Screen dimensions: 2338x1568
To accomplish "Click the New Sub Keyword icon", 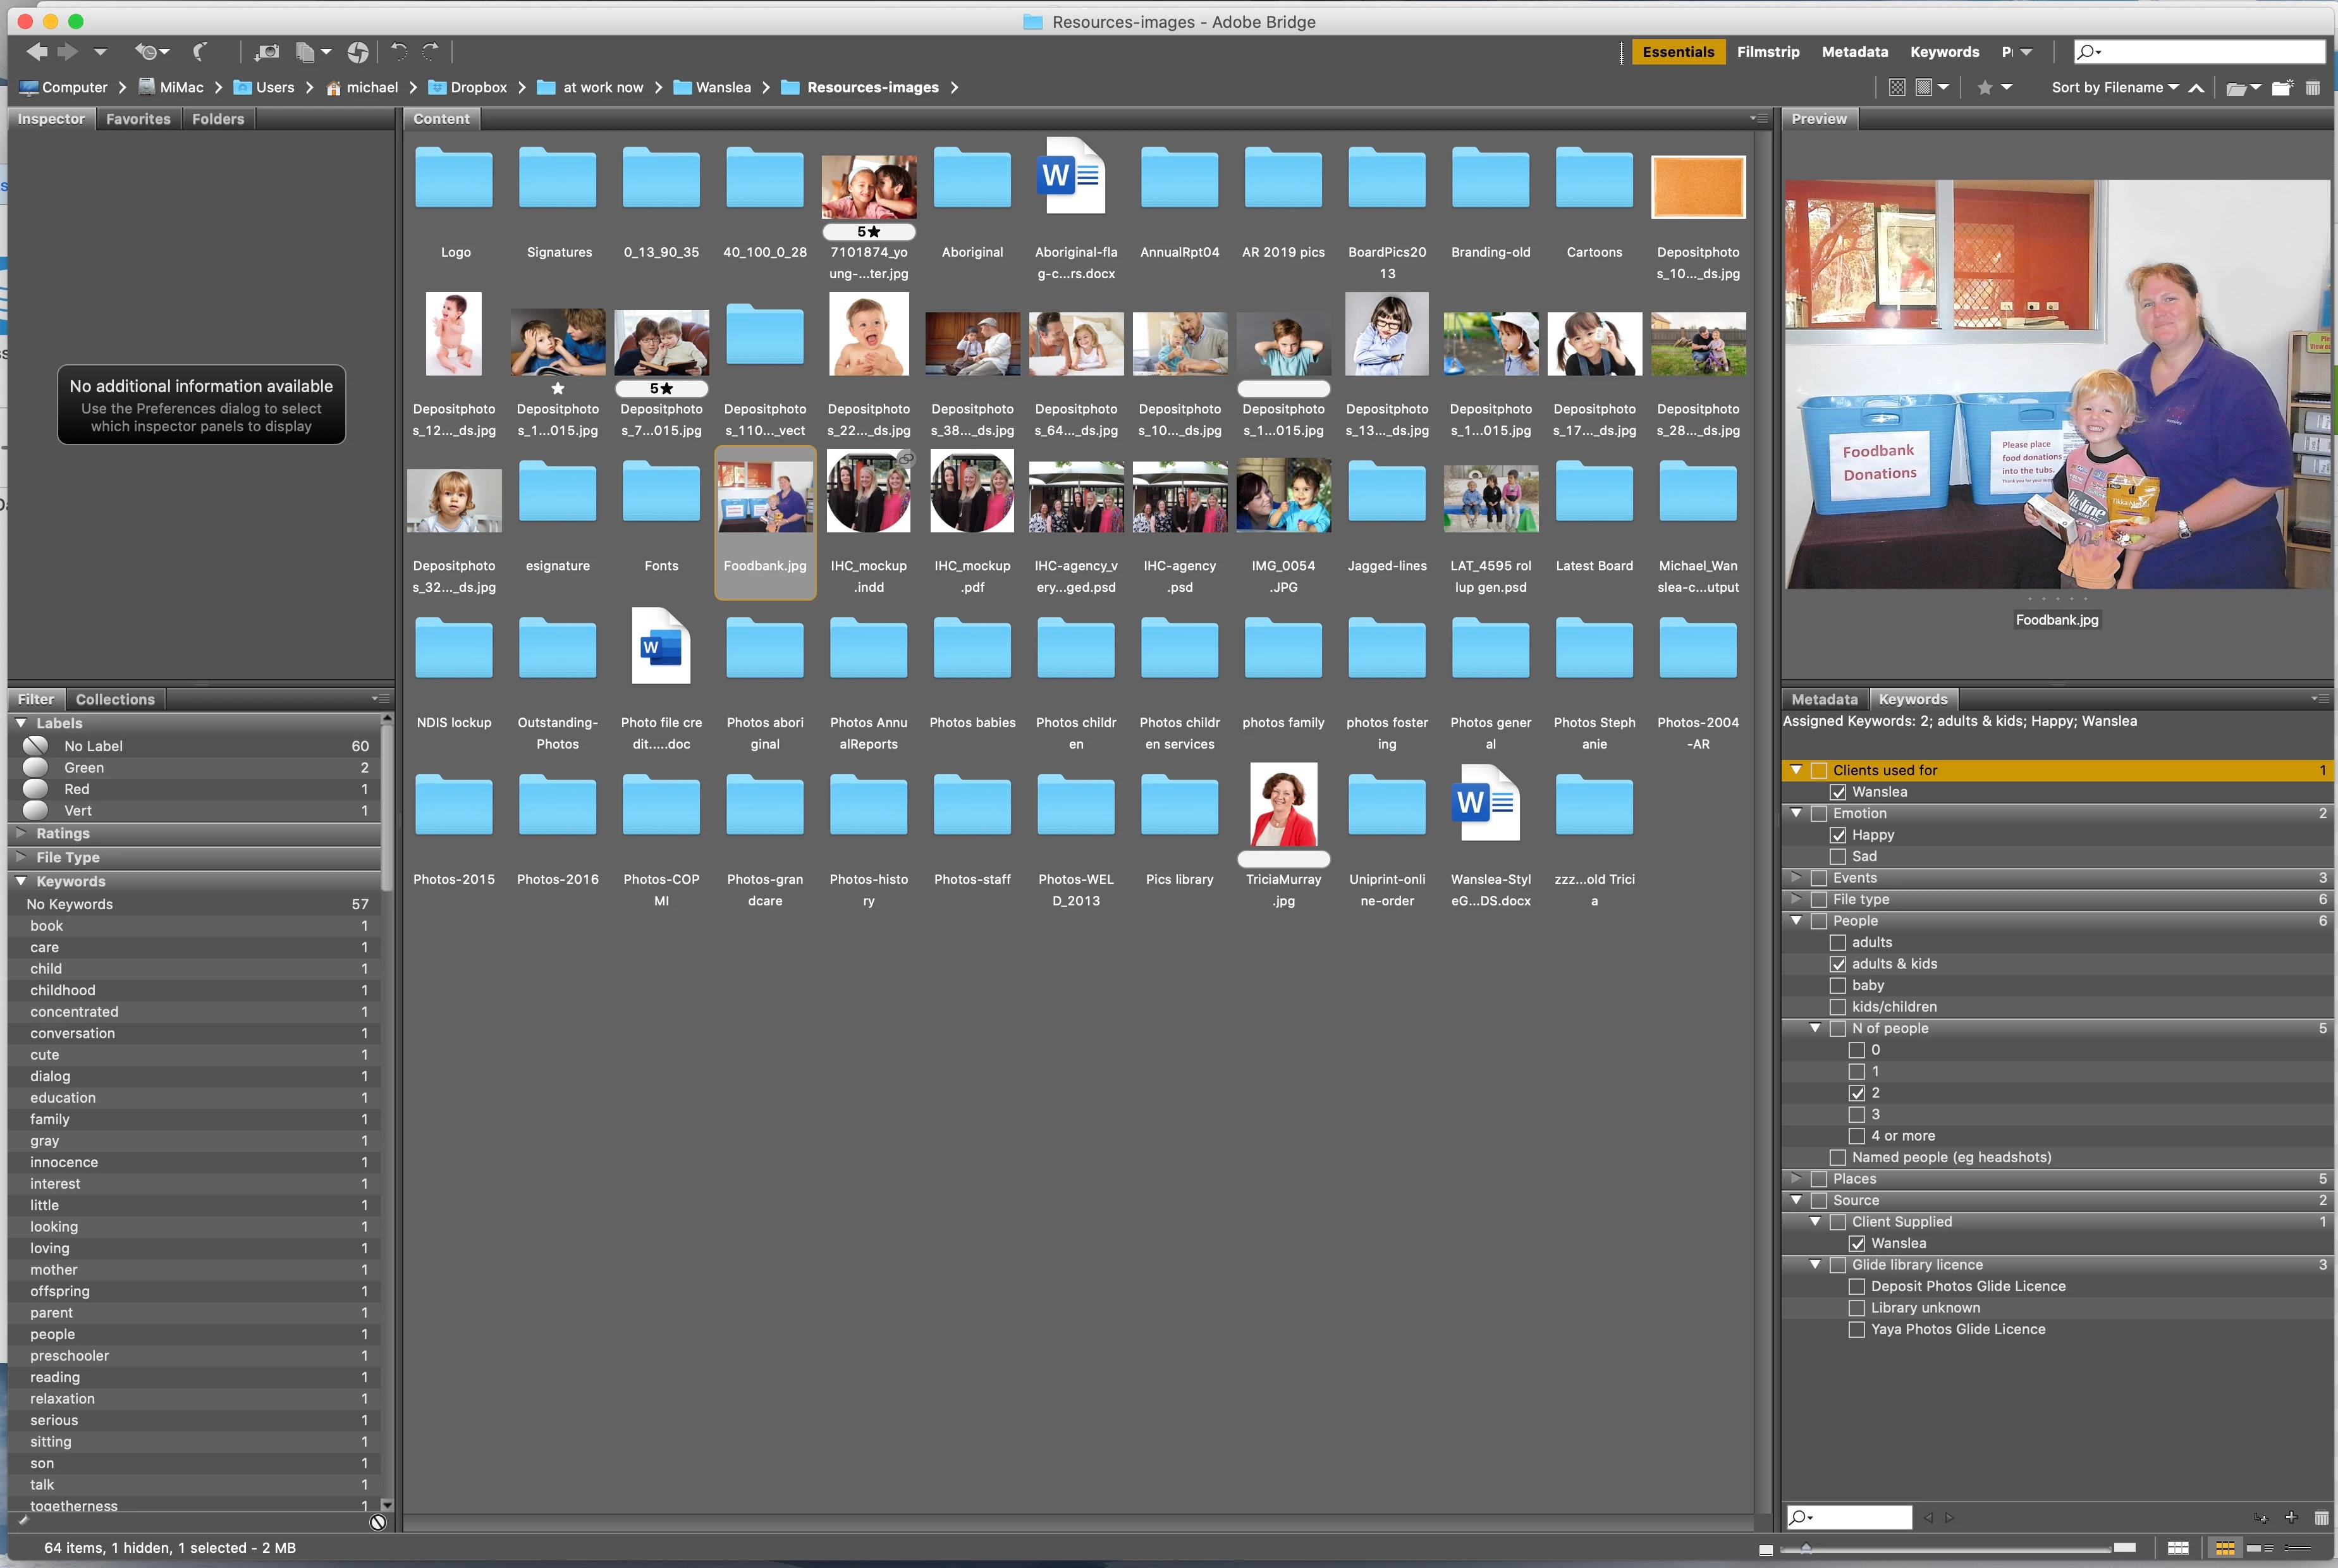I will [x=2261, y=1517].
